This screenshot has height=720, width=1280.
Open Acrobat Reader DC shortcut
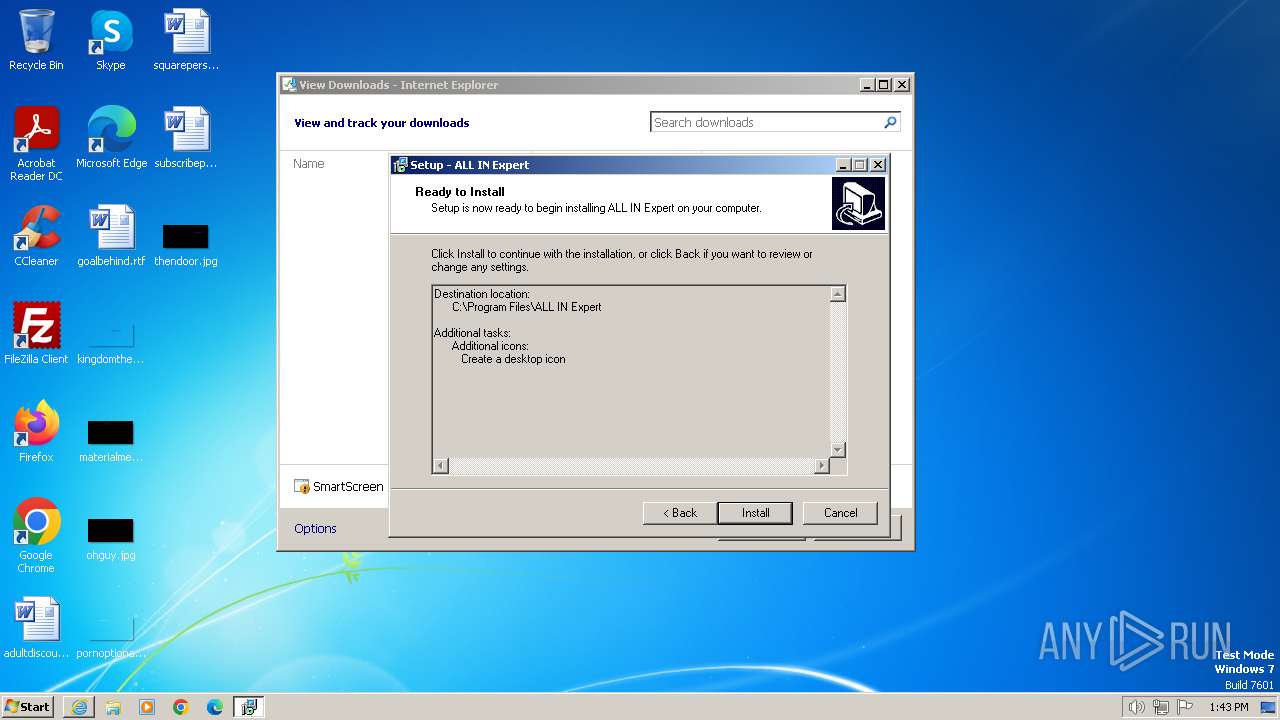coord(36,143)
